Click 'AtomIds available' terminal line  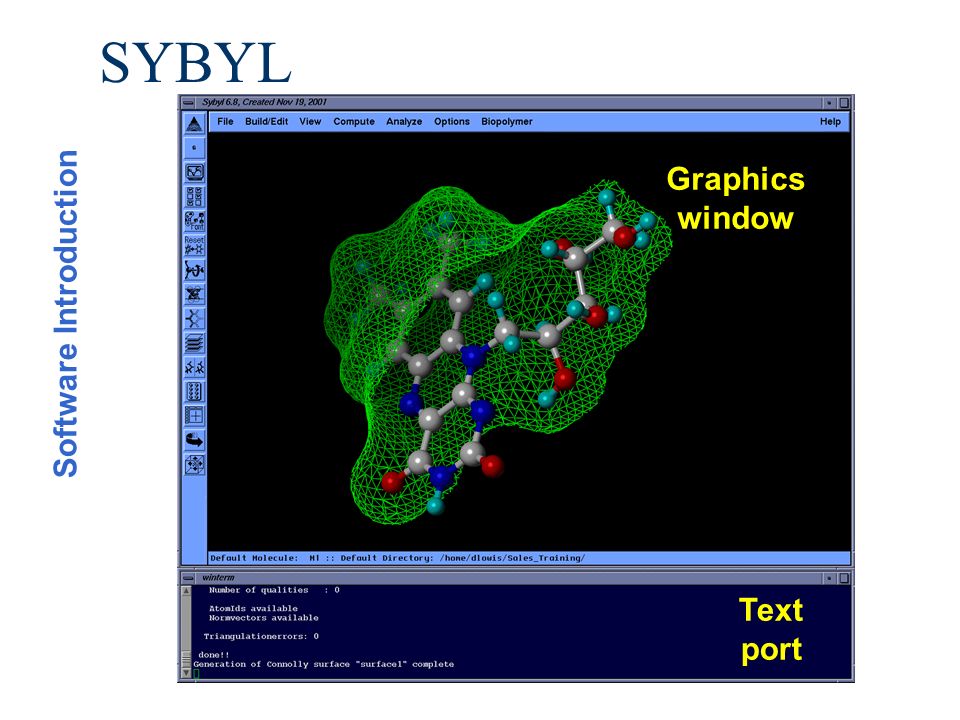253,609
